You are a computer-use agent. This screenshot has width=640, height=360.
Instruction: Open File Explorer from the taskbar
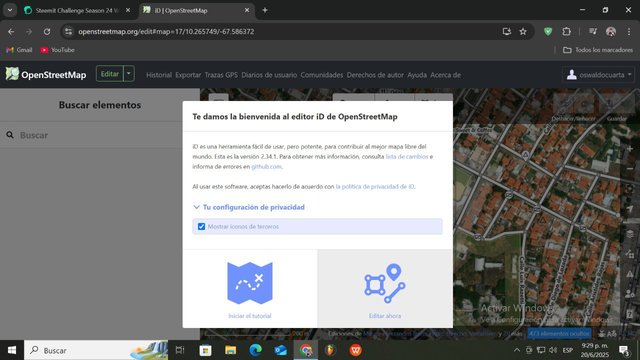point(231,350)
